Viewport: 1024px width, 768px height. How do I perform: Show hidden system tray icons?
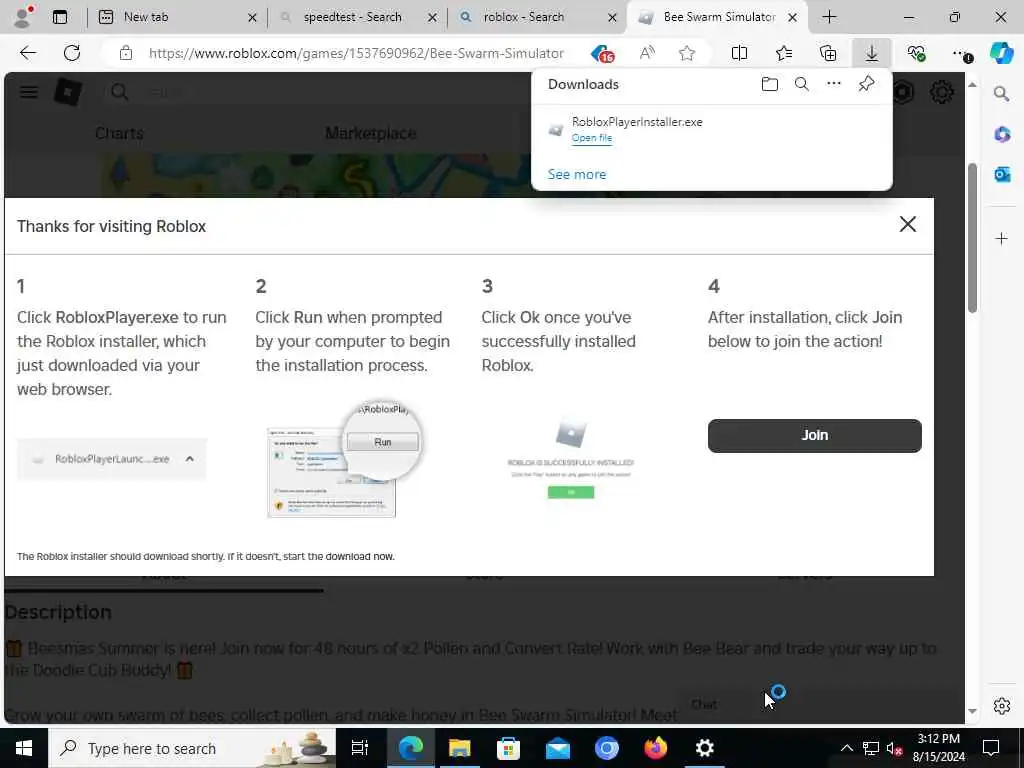[846, 748]
